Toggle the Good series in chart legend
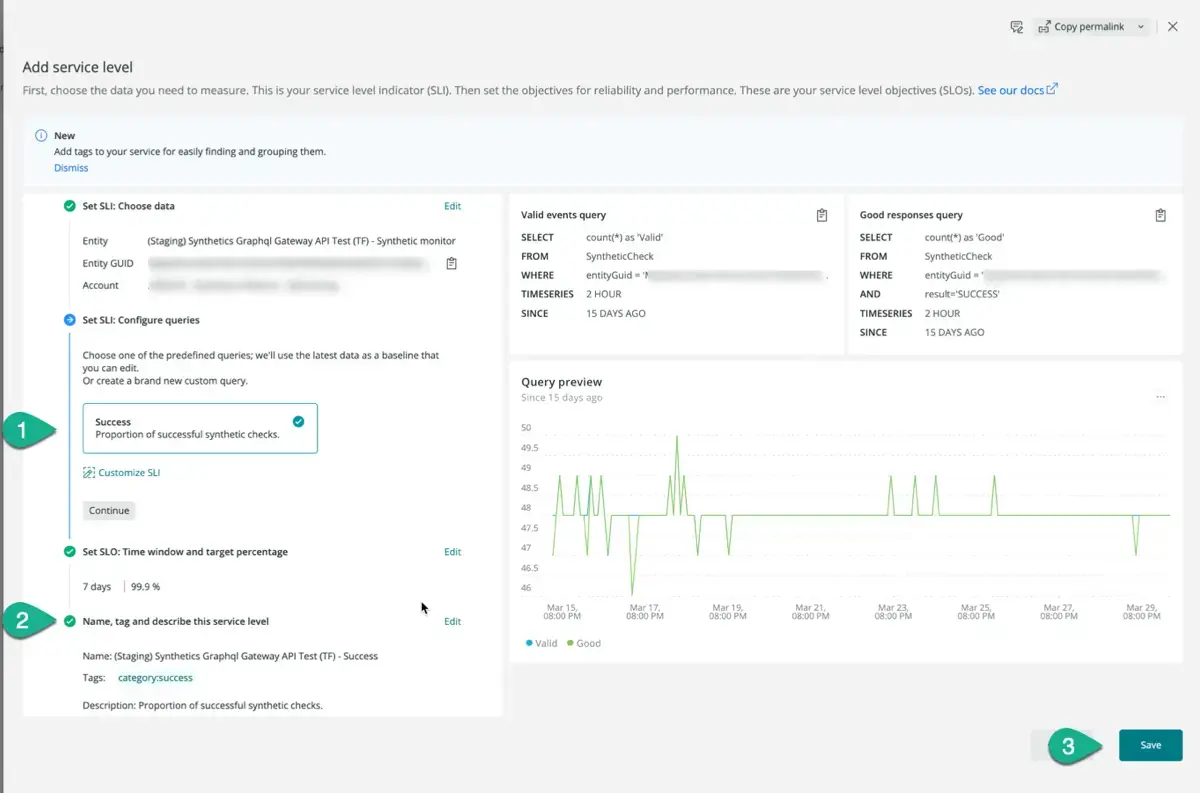The height and width of the screenshot is (793, 1200). click(x=583, y=643)
